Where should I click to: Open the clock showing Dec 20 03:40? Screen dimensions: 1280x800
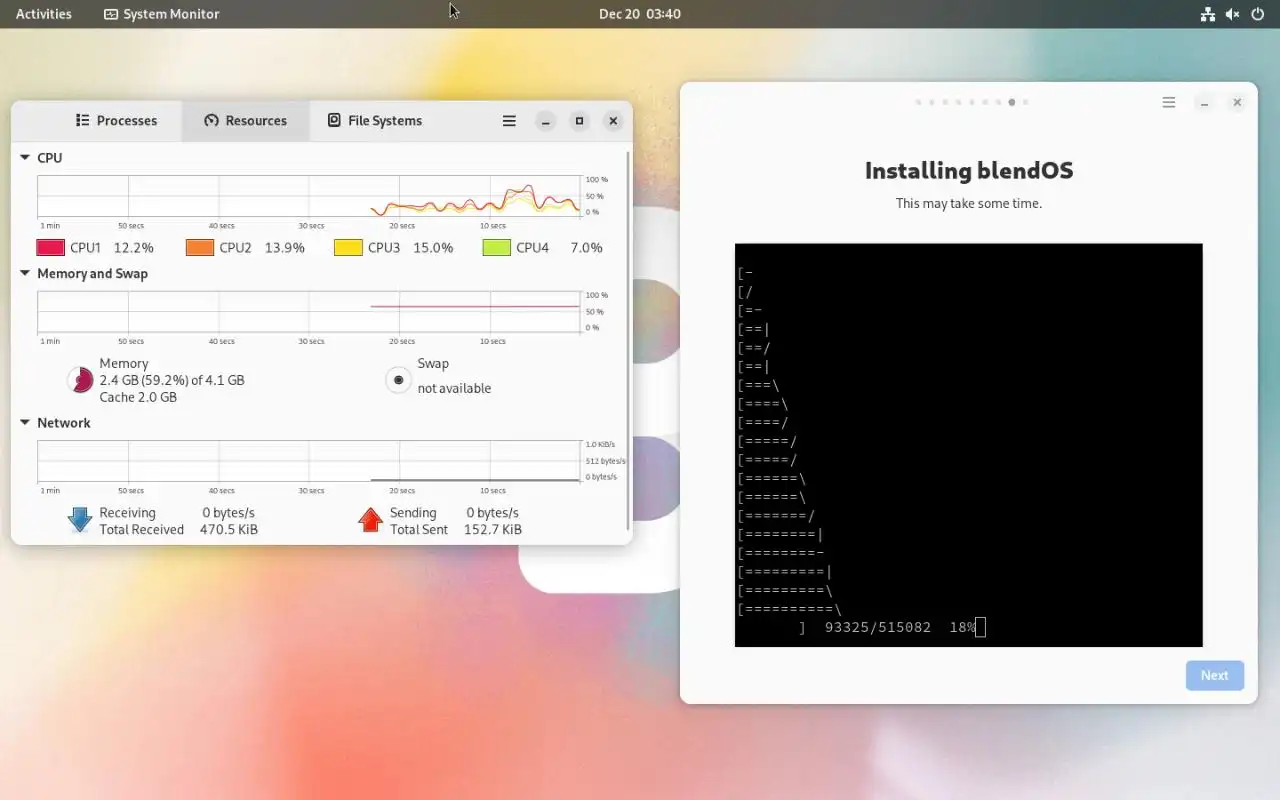(x=640, y=14)
